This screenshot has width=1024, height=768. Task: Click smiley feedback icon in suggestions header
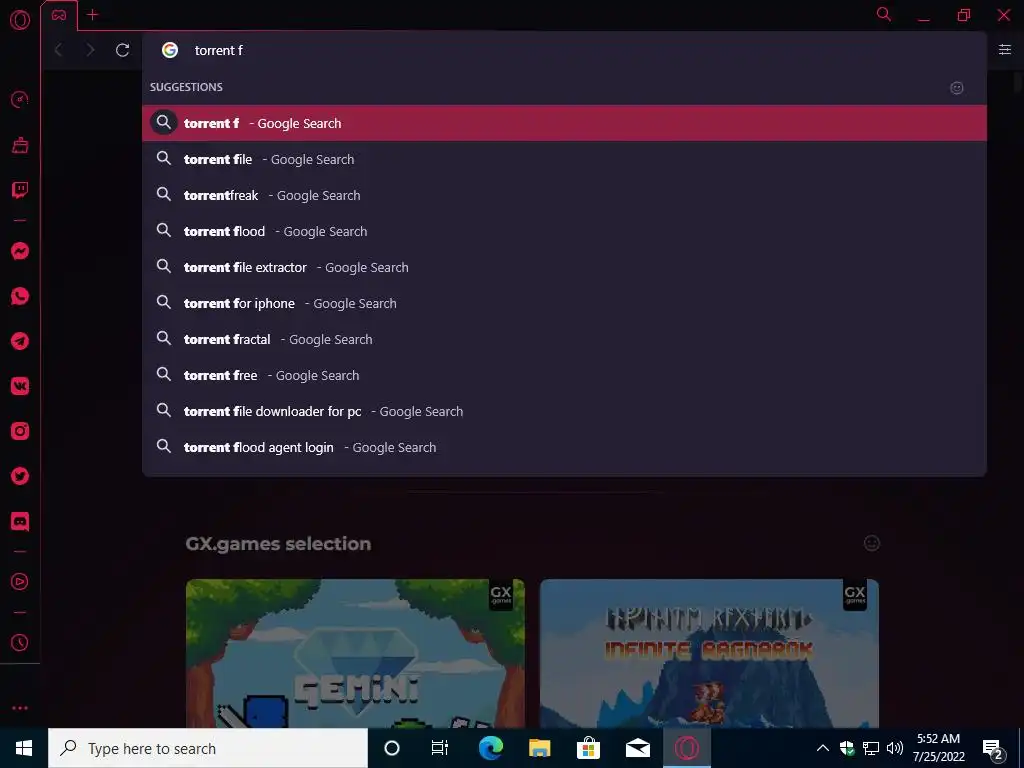957,88
